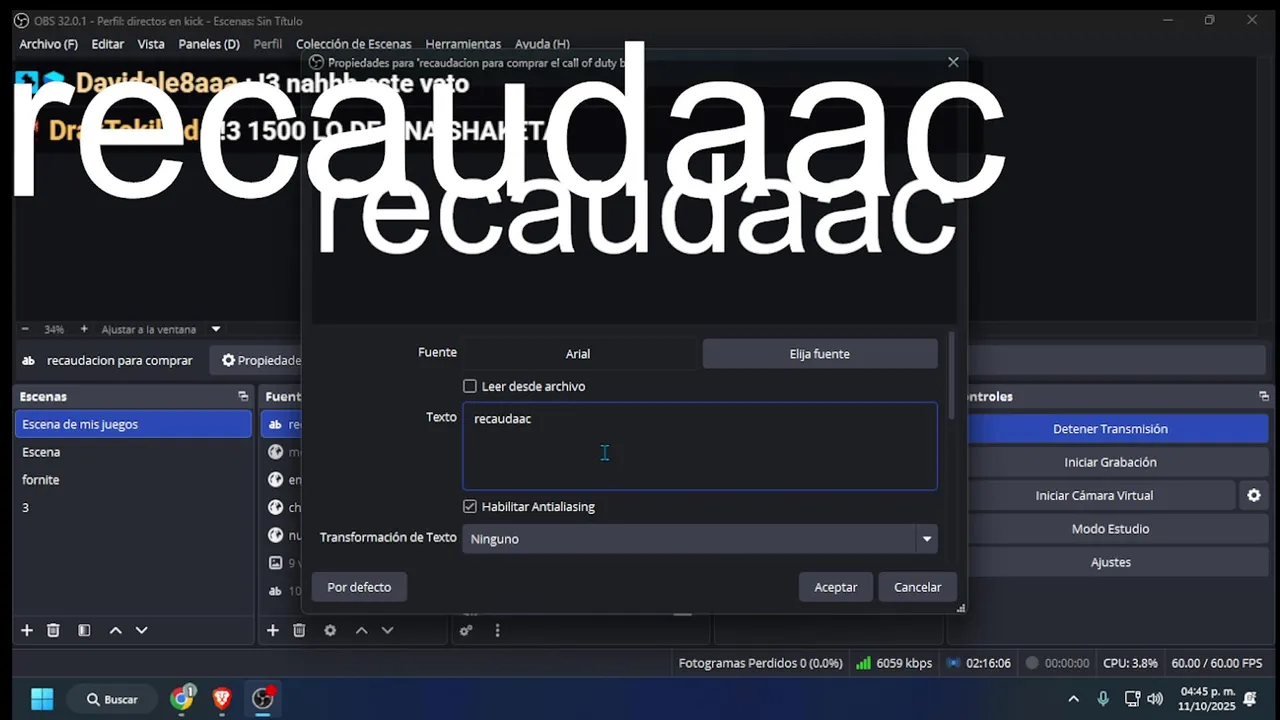Show hidden system tray icons chevron
The width and height of the screenshot is (1280, 720).
pos(1073,698)
